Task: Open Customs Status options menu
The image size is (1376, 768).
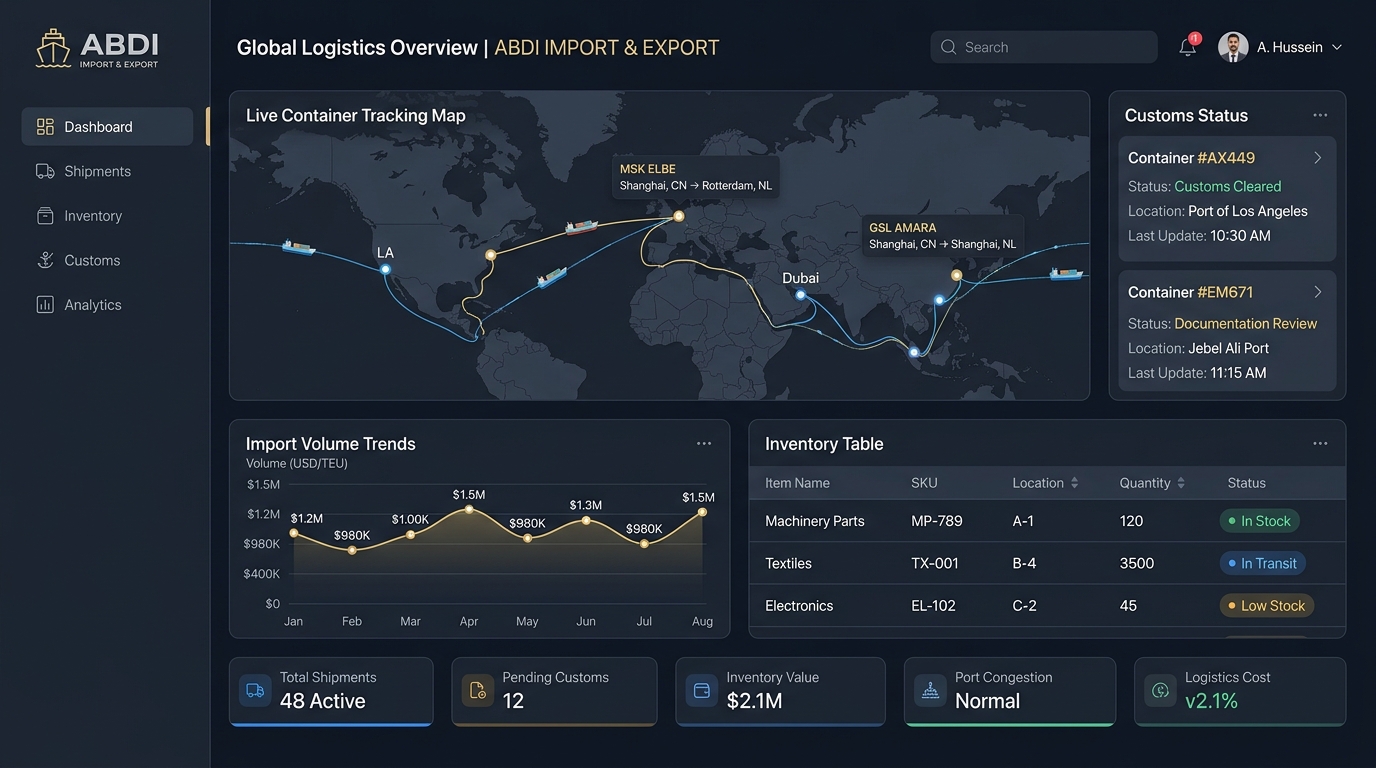Action: pyautogui.click(x=1320, y=115)
